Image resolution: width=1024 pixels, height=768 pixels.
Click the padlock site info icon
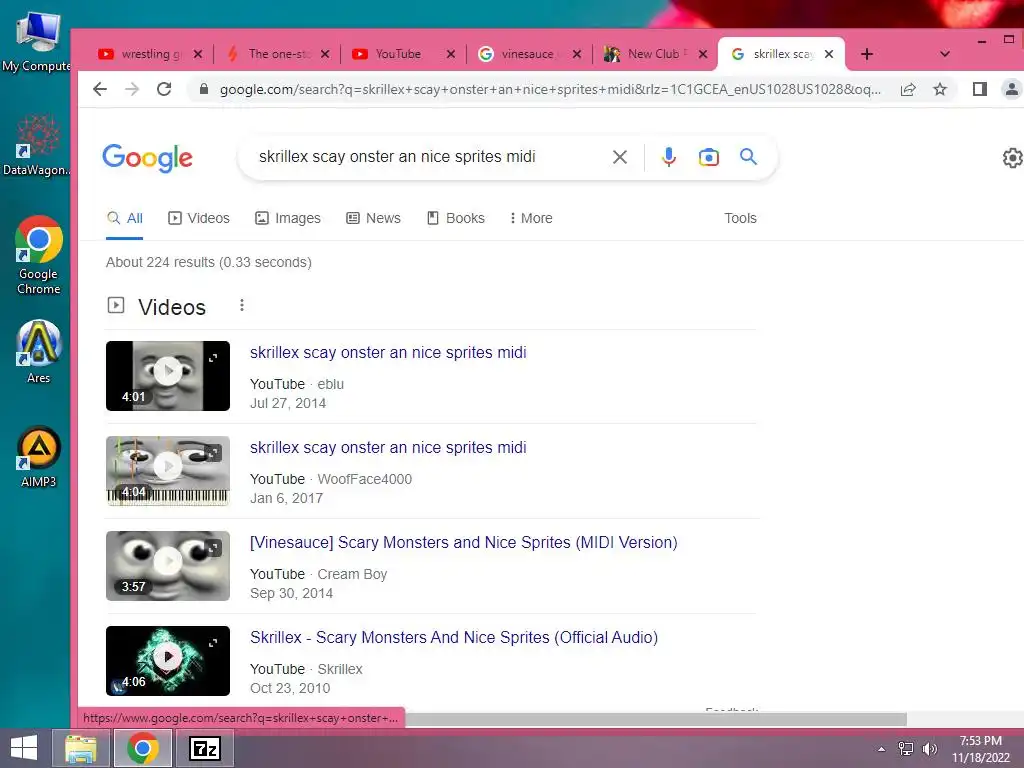[204, 89]
